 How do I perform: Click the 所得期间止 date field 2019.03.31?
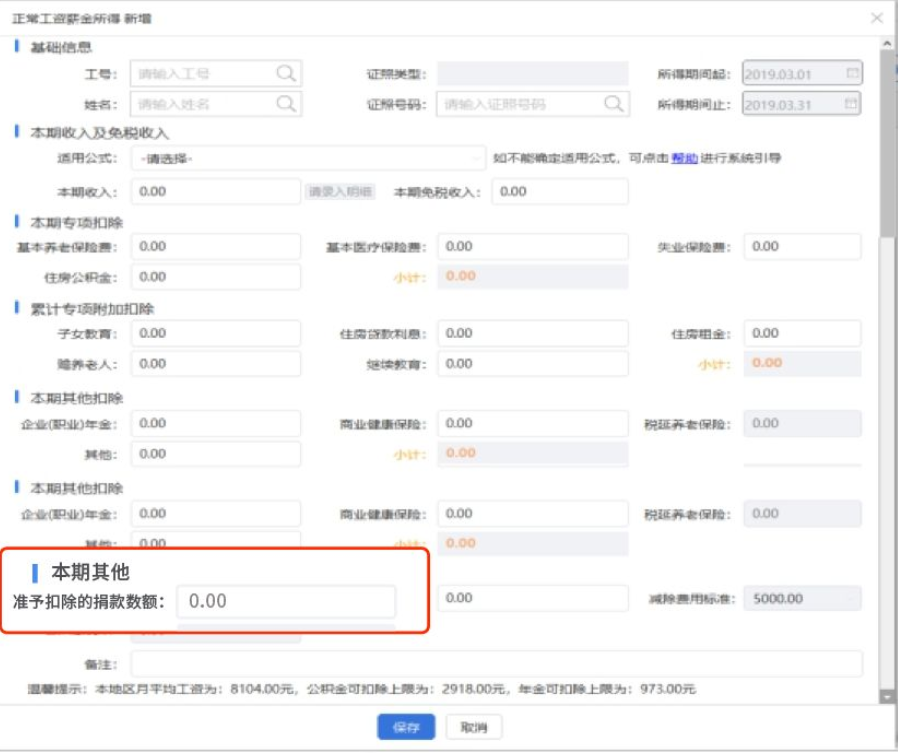coord(802,104)
